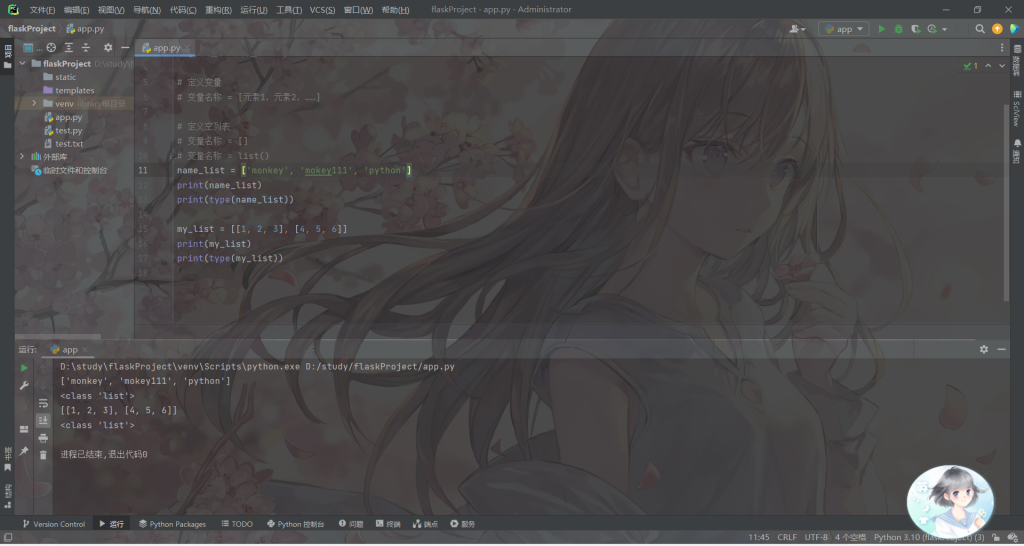
Task: Click the Project panel settings gear
Action: click(x=108, y=47)
